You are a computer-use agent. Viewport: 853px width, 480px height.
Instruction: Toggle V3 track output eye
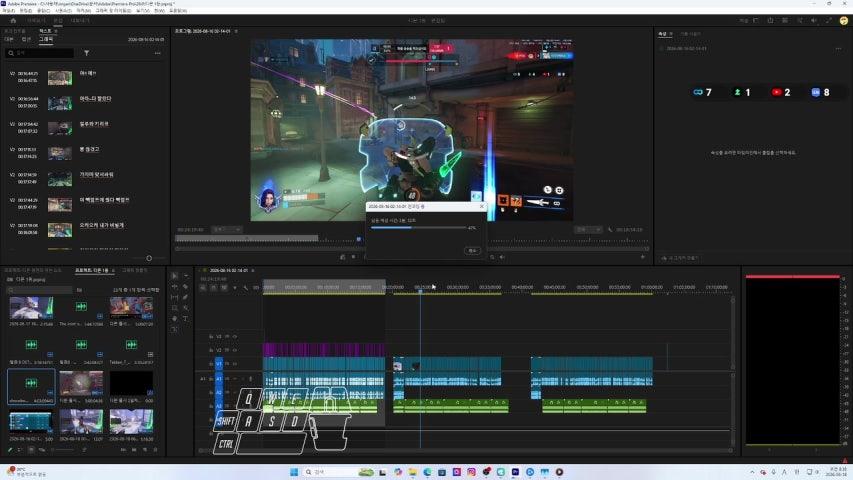pyautogui.click(x=235, y=337)
